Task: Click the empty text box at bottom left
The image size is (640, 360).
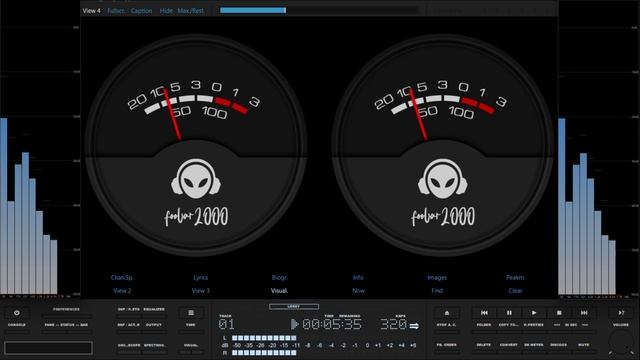Action: click(49, 348)
